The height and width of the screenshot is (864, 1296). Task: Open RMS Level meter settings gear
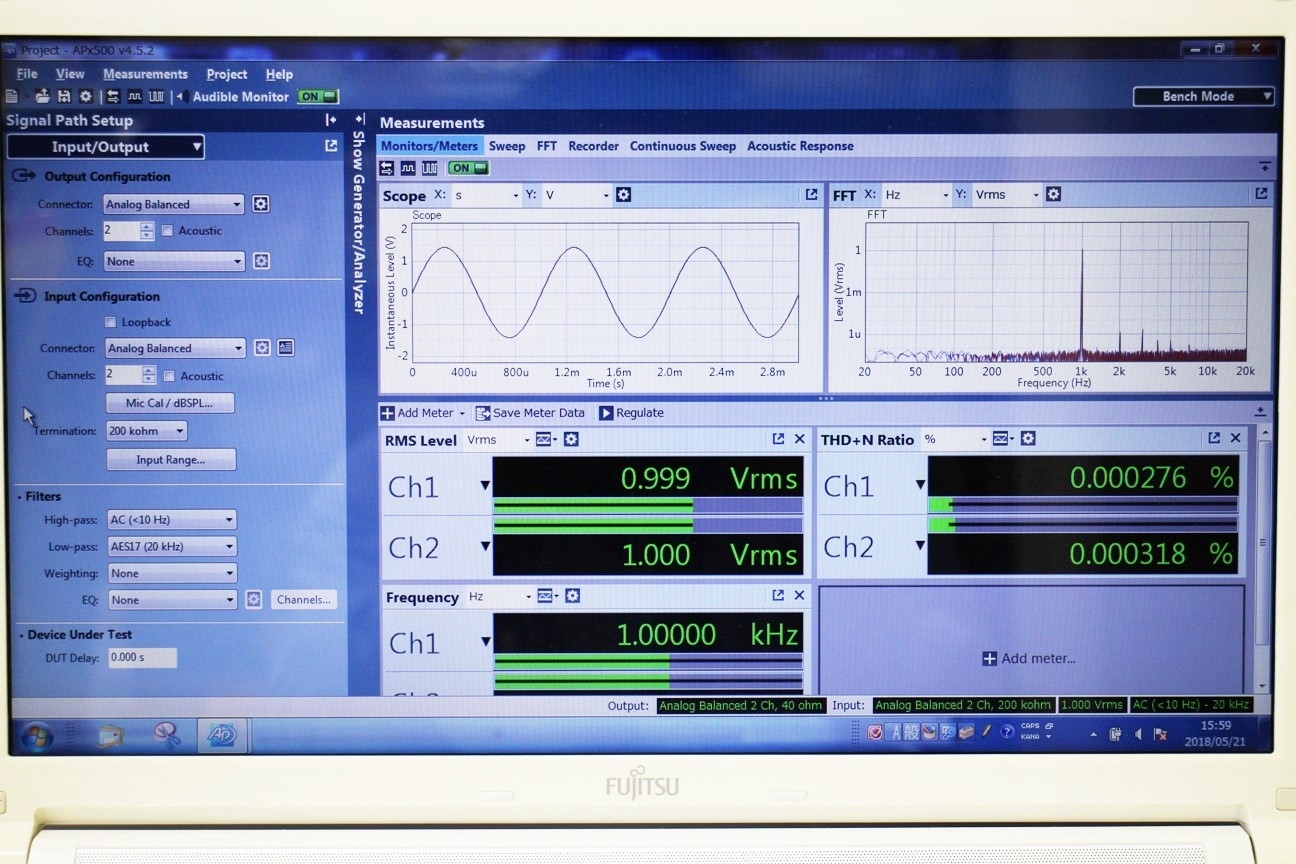[x=571, y=439]
